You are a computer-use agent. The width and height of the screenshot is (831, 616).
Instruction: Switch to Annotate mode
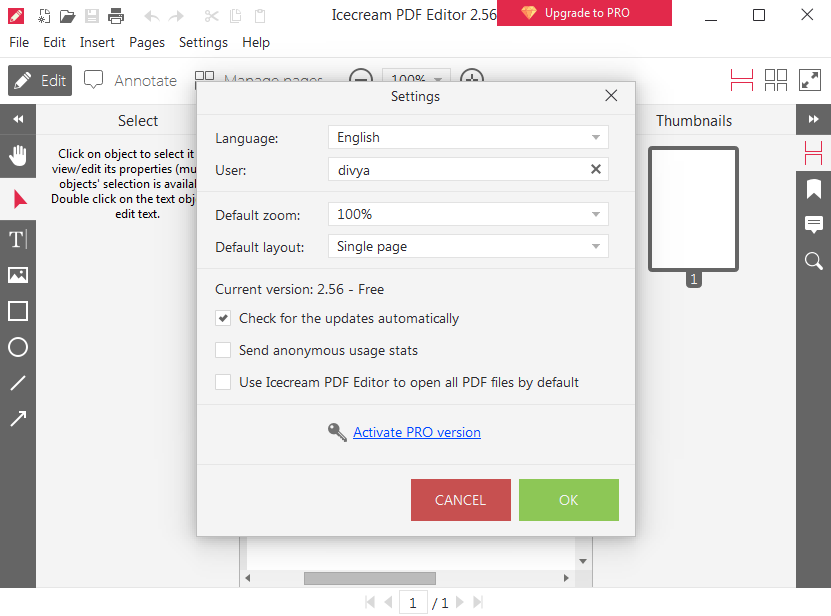130,81
